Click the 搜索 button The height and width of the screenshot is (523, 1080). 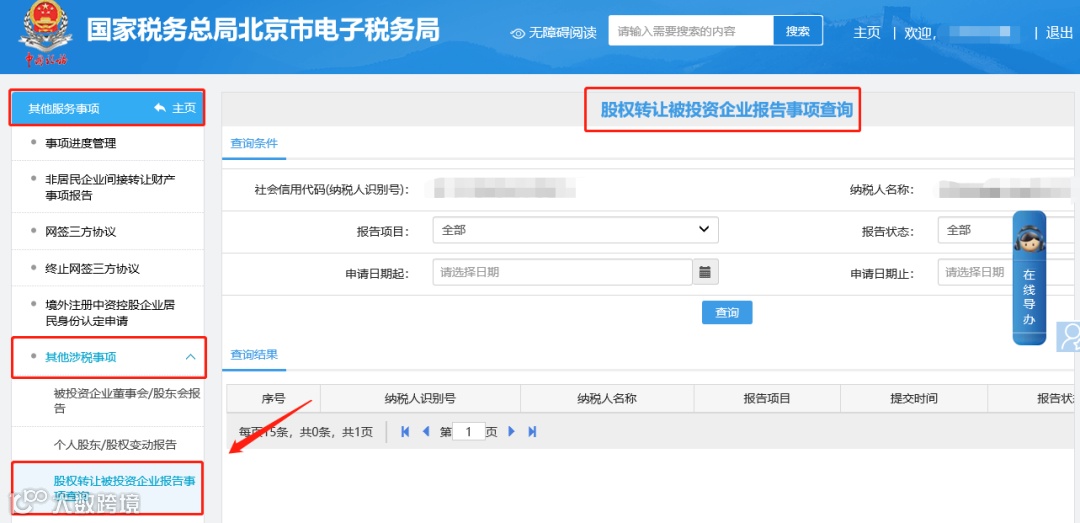[798, 31]
